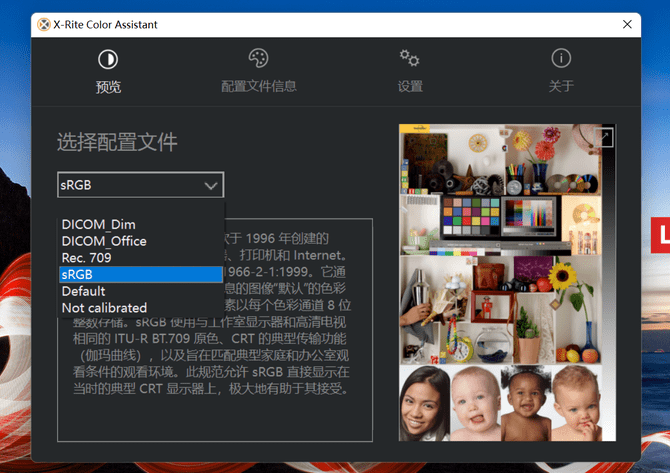The width and height of the screenshot is (670, 473).
Task: Select the Not calibrated option
Action: [104, 308]
